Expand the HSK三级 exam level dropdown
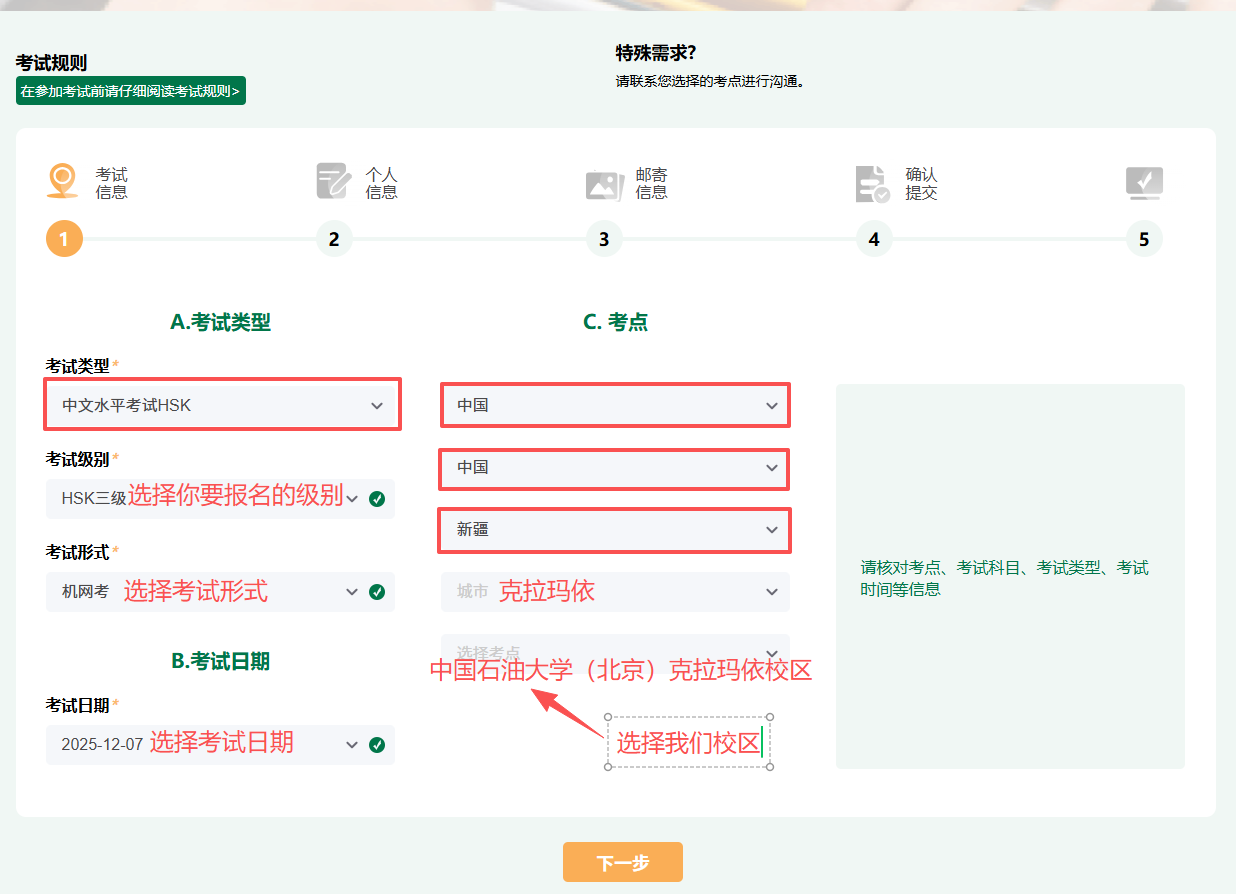 click(x=351, y=499)
